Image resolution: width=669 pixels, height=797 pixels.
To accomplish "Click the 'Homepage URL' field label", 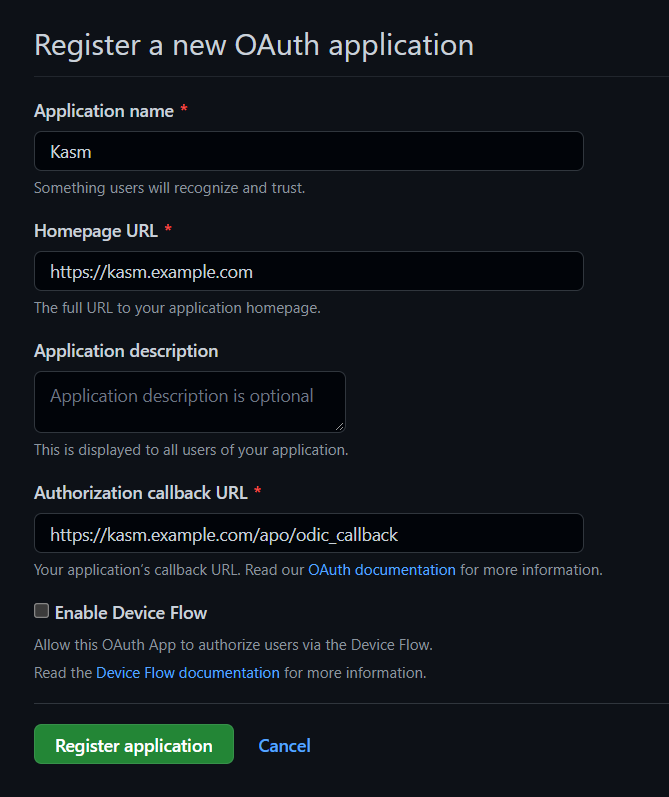I will pos(96,231).
